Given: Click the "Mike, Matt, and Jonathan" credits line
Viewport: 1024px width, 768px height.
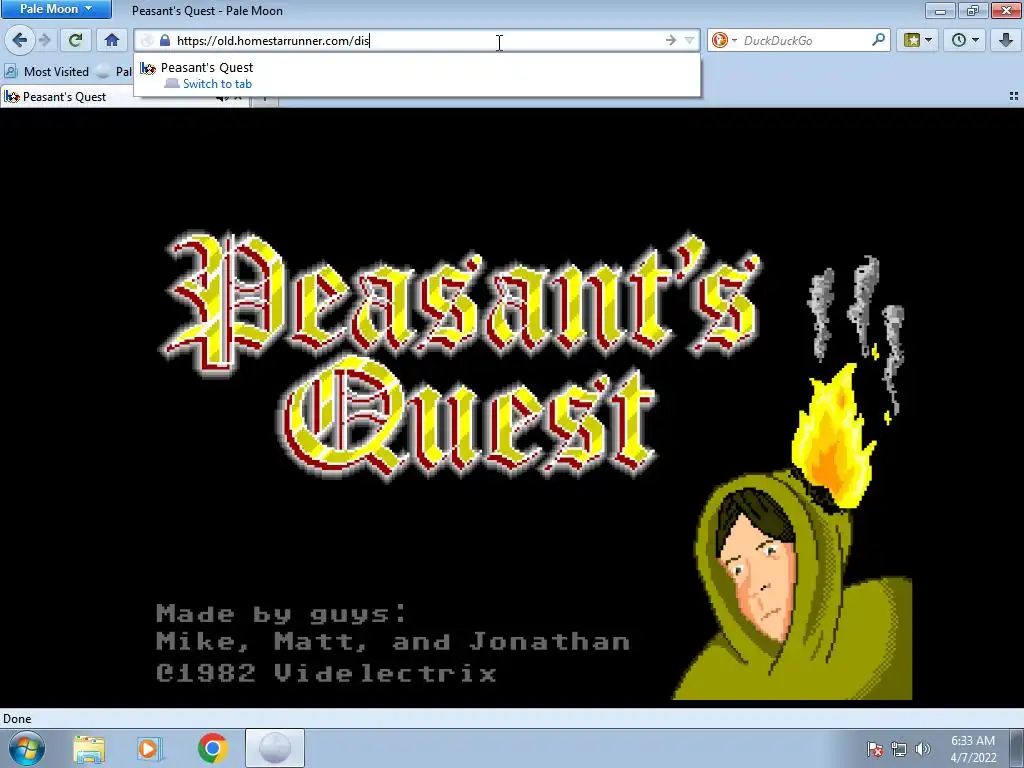Looking at the screenshot, I should tap(393, 641).
